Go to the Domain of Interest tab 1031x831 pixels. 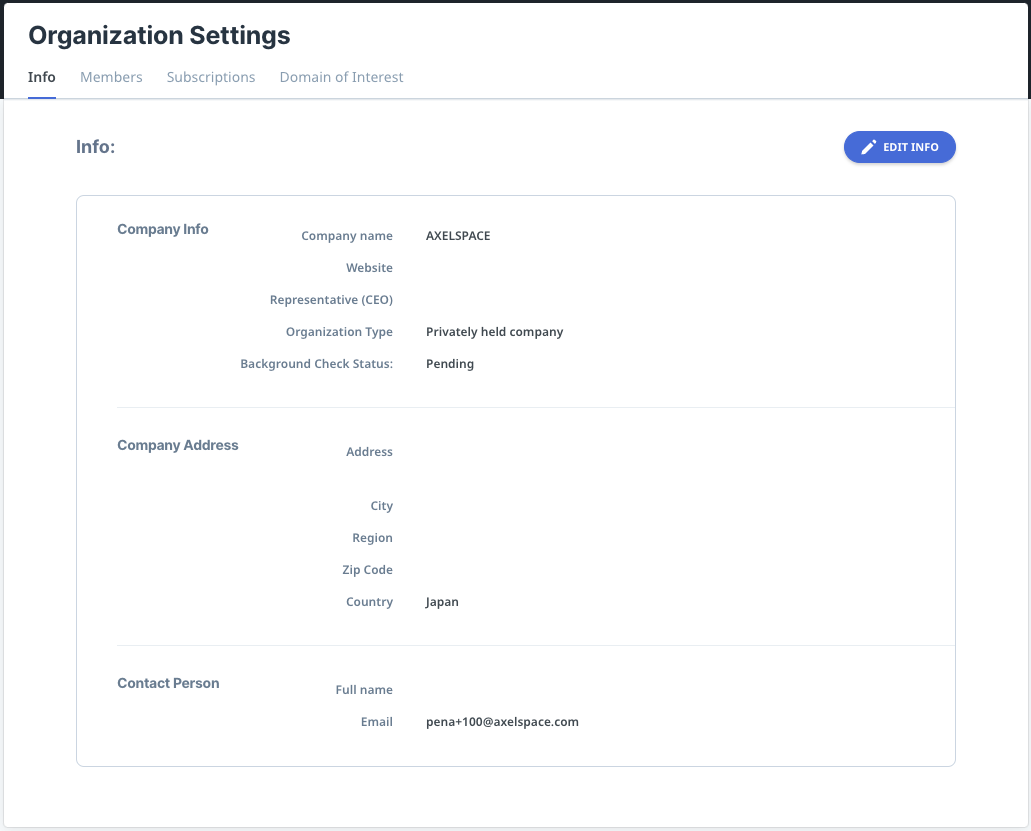pyautogui.click(x=341, y=77)
